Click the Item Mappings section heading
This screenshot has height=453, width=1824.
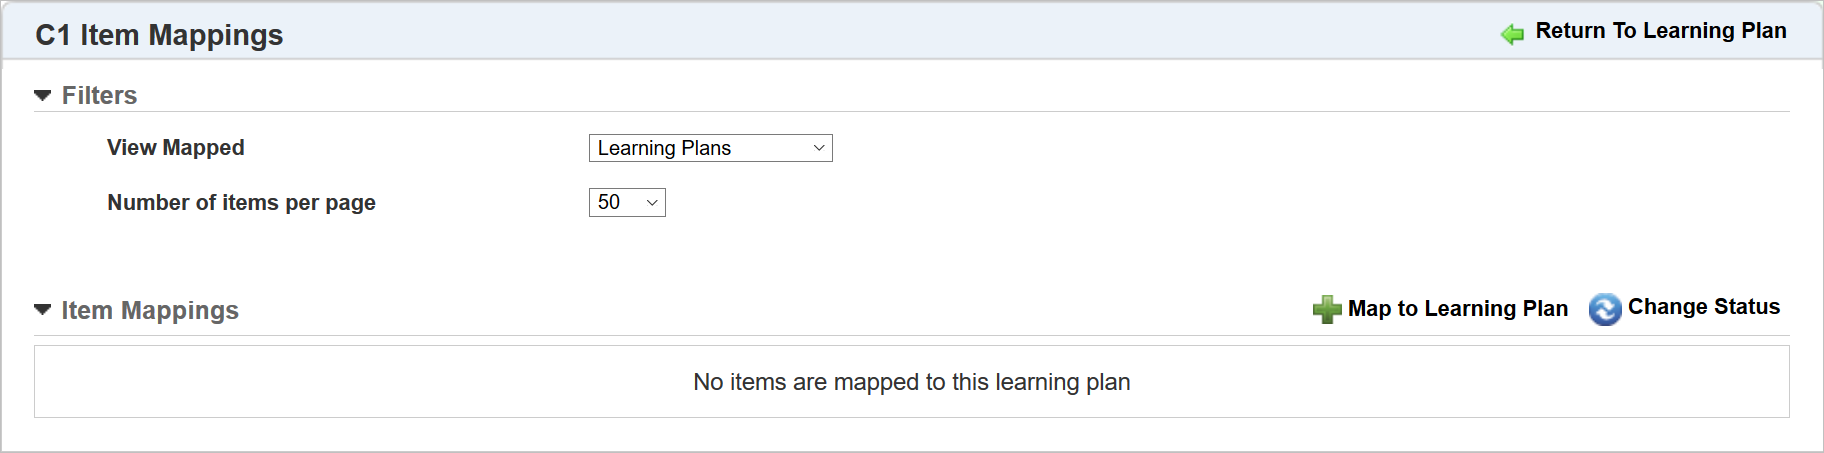click(x=150, y=310)
